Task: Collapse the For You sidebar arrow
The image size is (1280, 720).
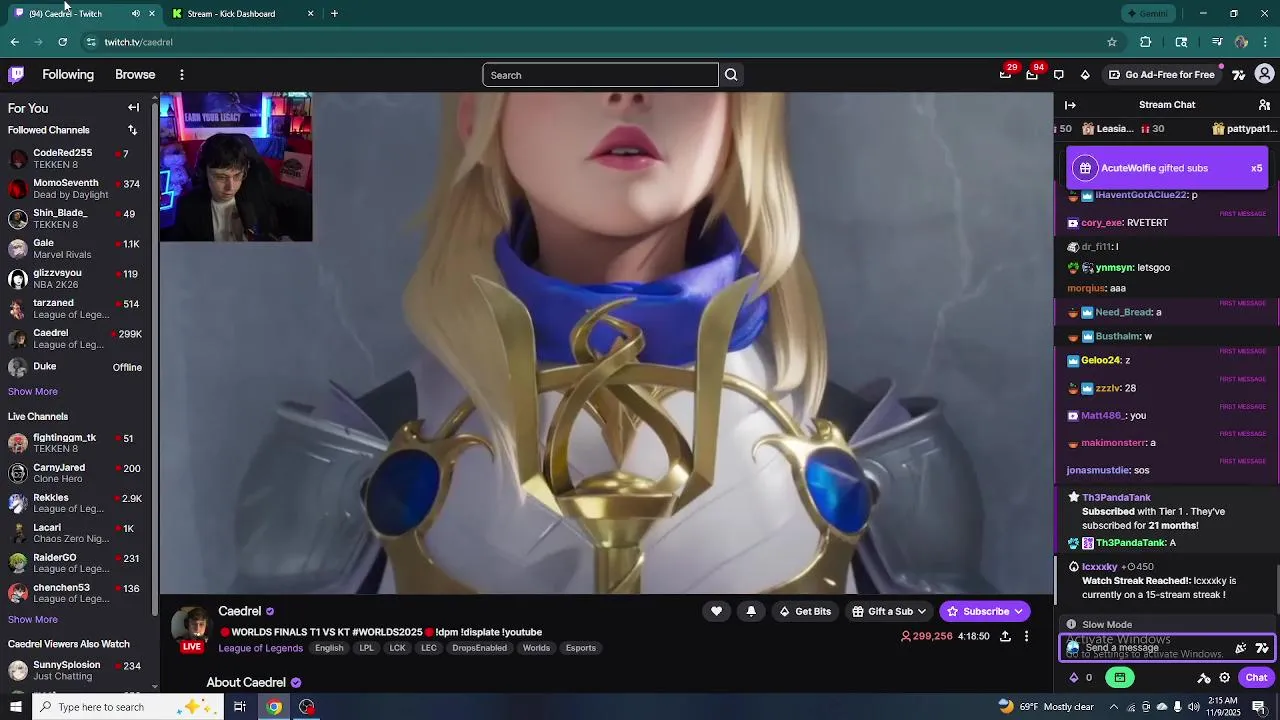Action: [133, 107]
